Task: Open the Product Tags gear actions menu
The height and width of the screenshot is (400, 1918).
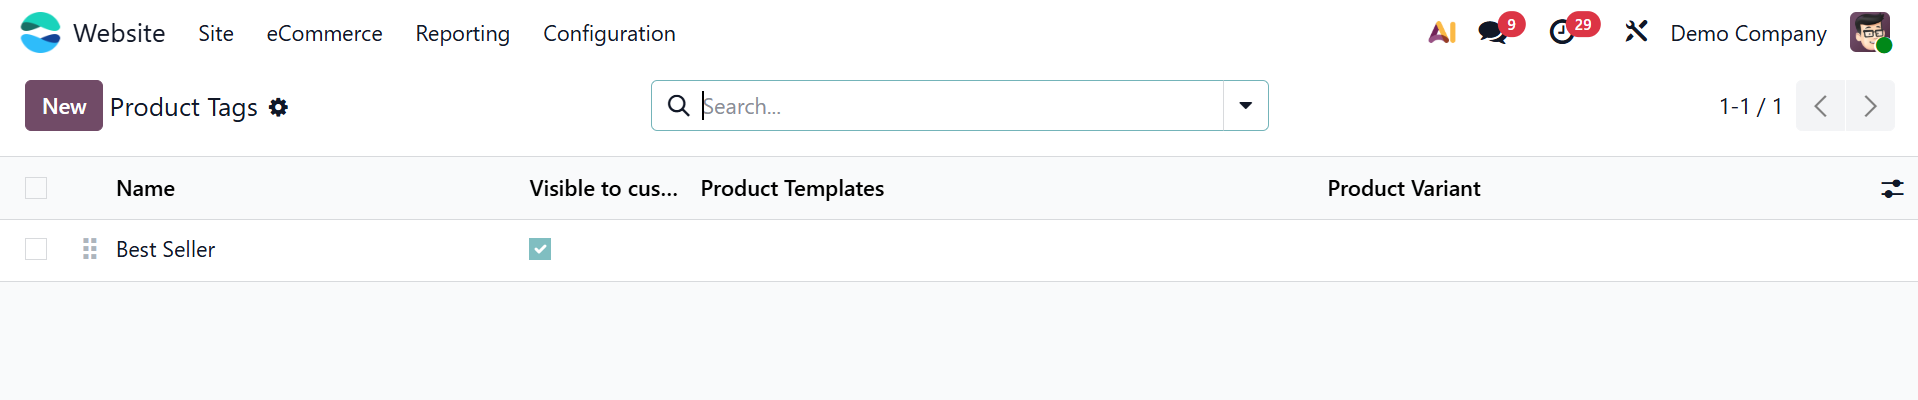Action: coord(279,107)
